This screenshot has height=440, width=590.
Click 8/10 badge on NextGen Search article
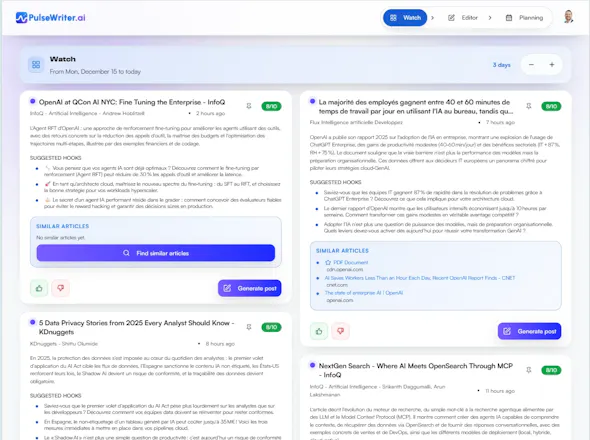(x=551, y=370)
